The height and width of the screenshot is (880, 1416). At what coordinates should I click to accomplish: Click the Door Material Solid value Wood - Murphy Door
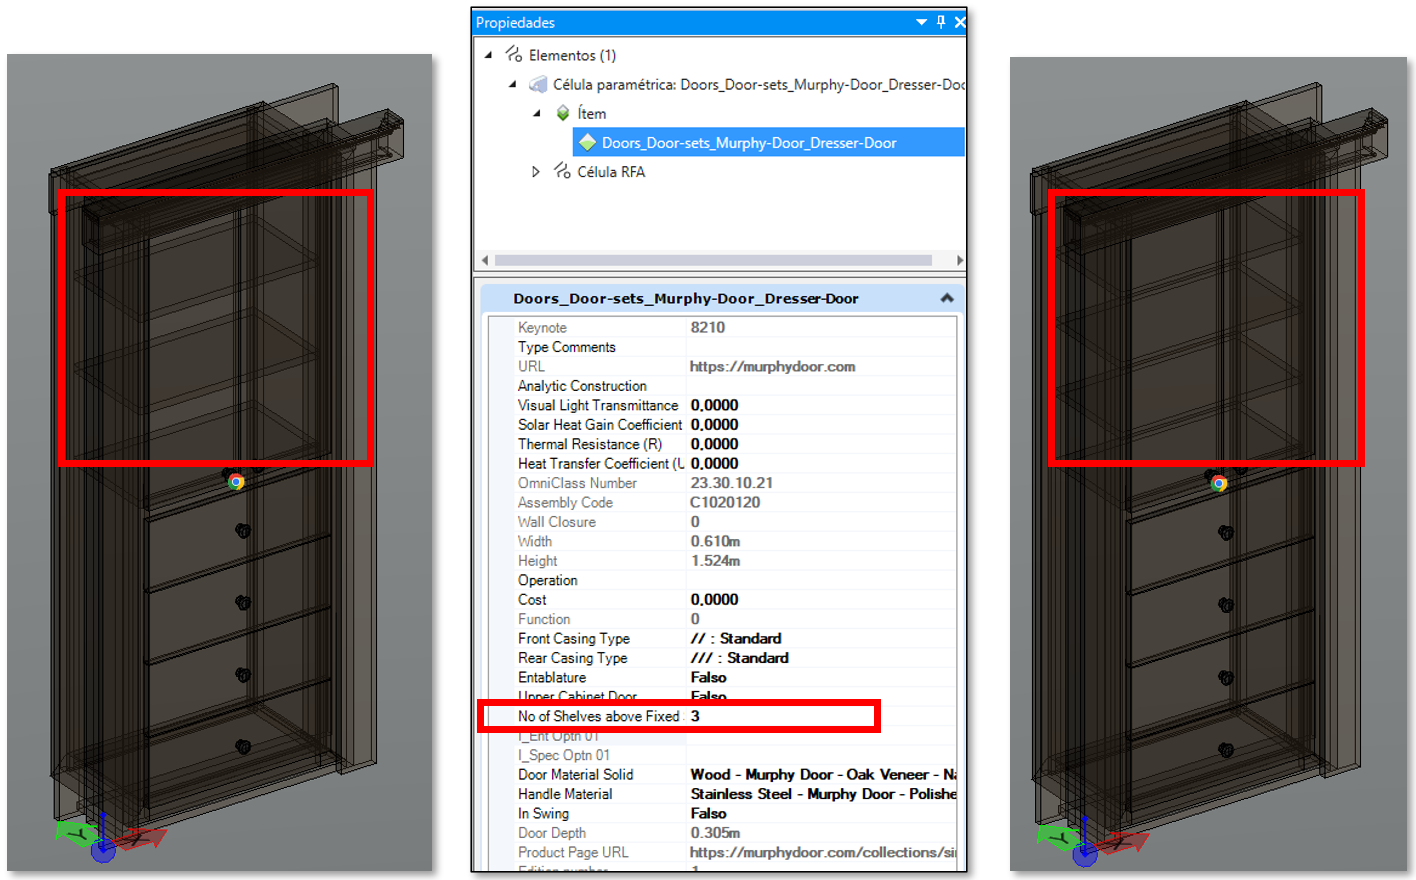coord(823,775)
